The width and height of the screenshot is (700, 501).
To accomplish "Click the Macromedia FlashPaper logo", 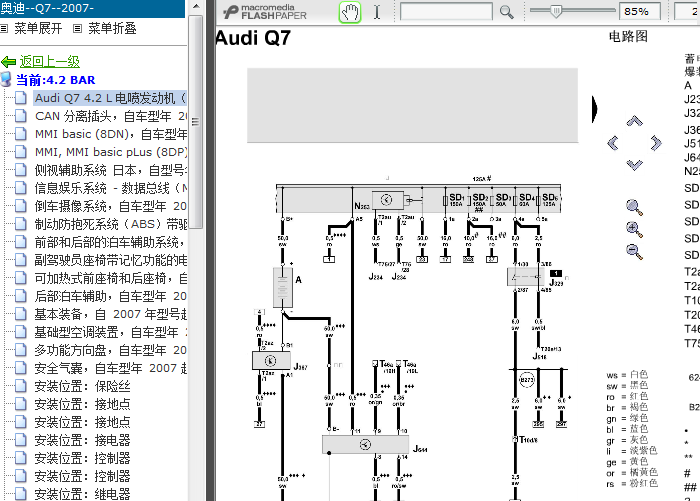I will coord(265,12).
